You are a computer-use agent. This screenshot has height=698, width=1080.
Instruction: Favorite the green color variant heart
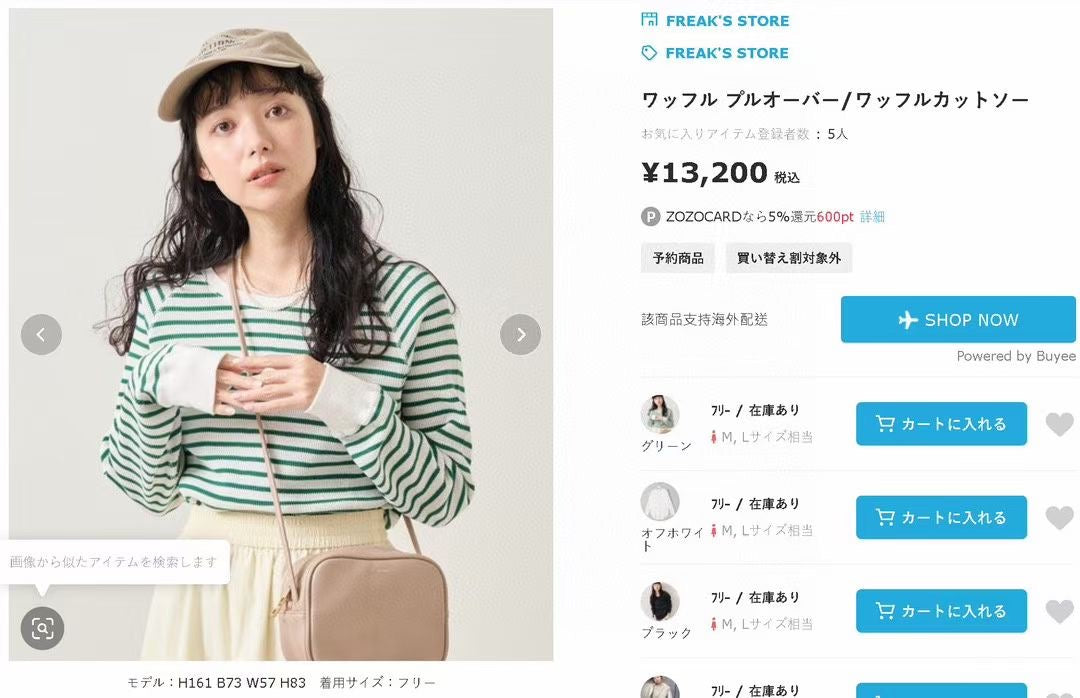(x=1059, y=425)
